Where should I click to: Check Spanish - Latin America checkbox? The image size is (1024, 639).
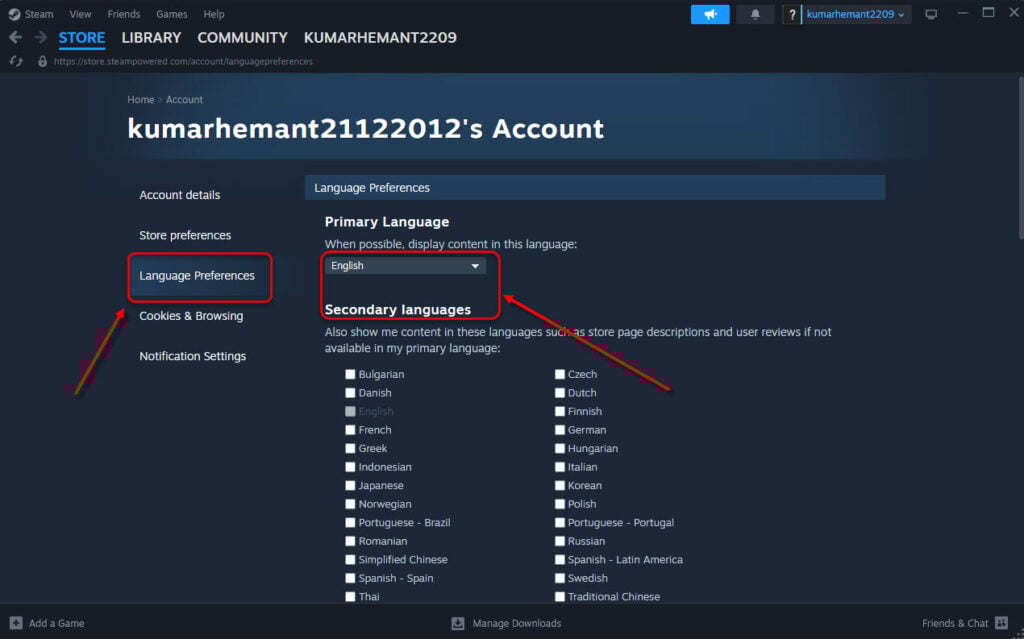point(560,559)
